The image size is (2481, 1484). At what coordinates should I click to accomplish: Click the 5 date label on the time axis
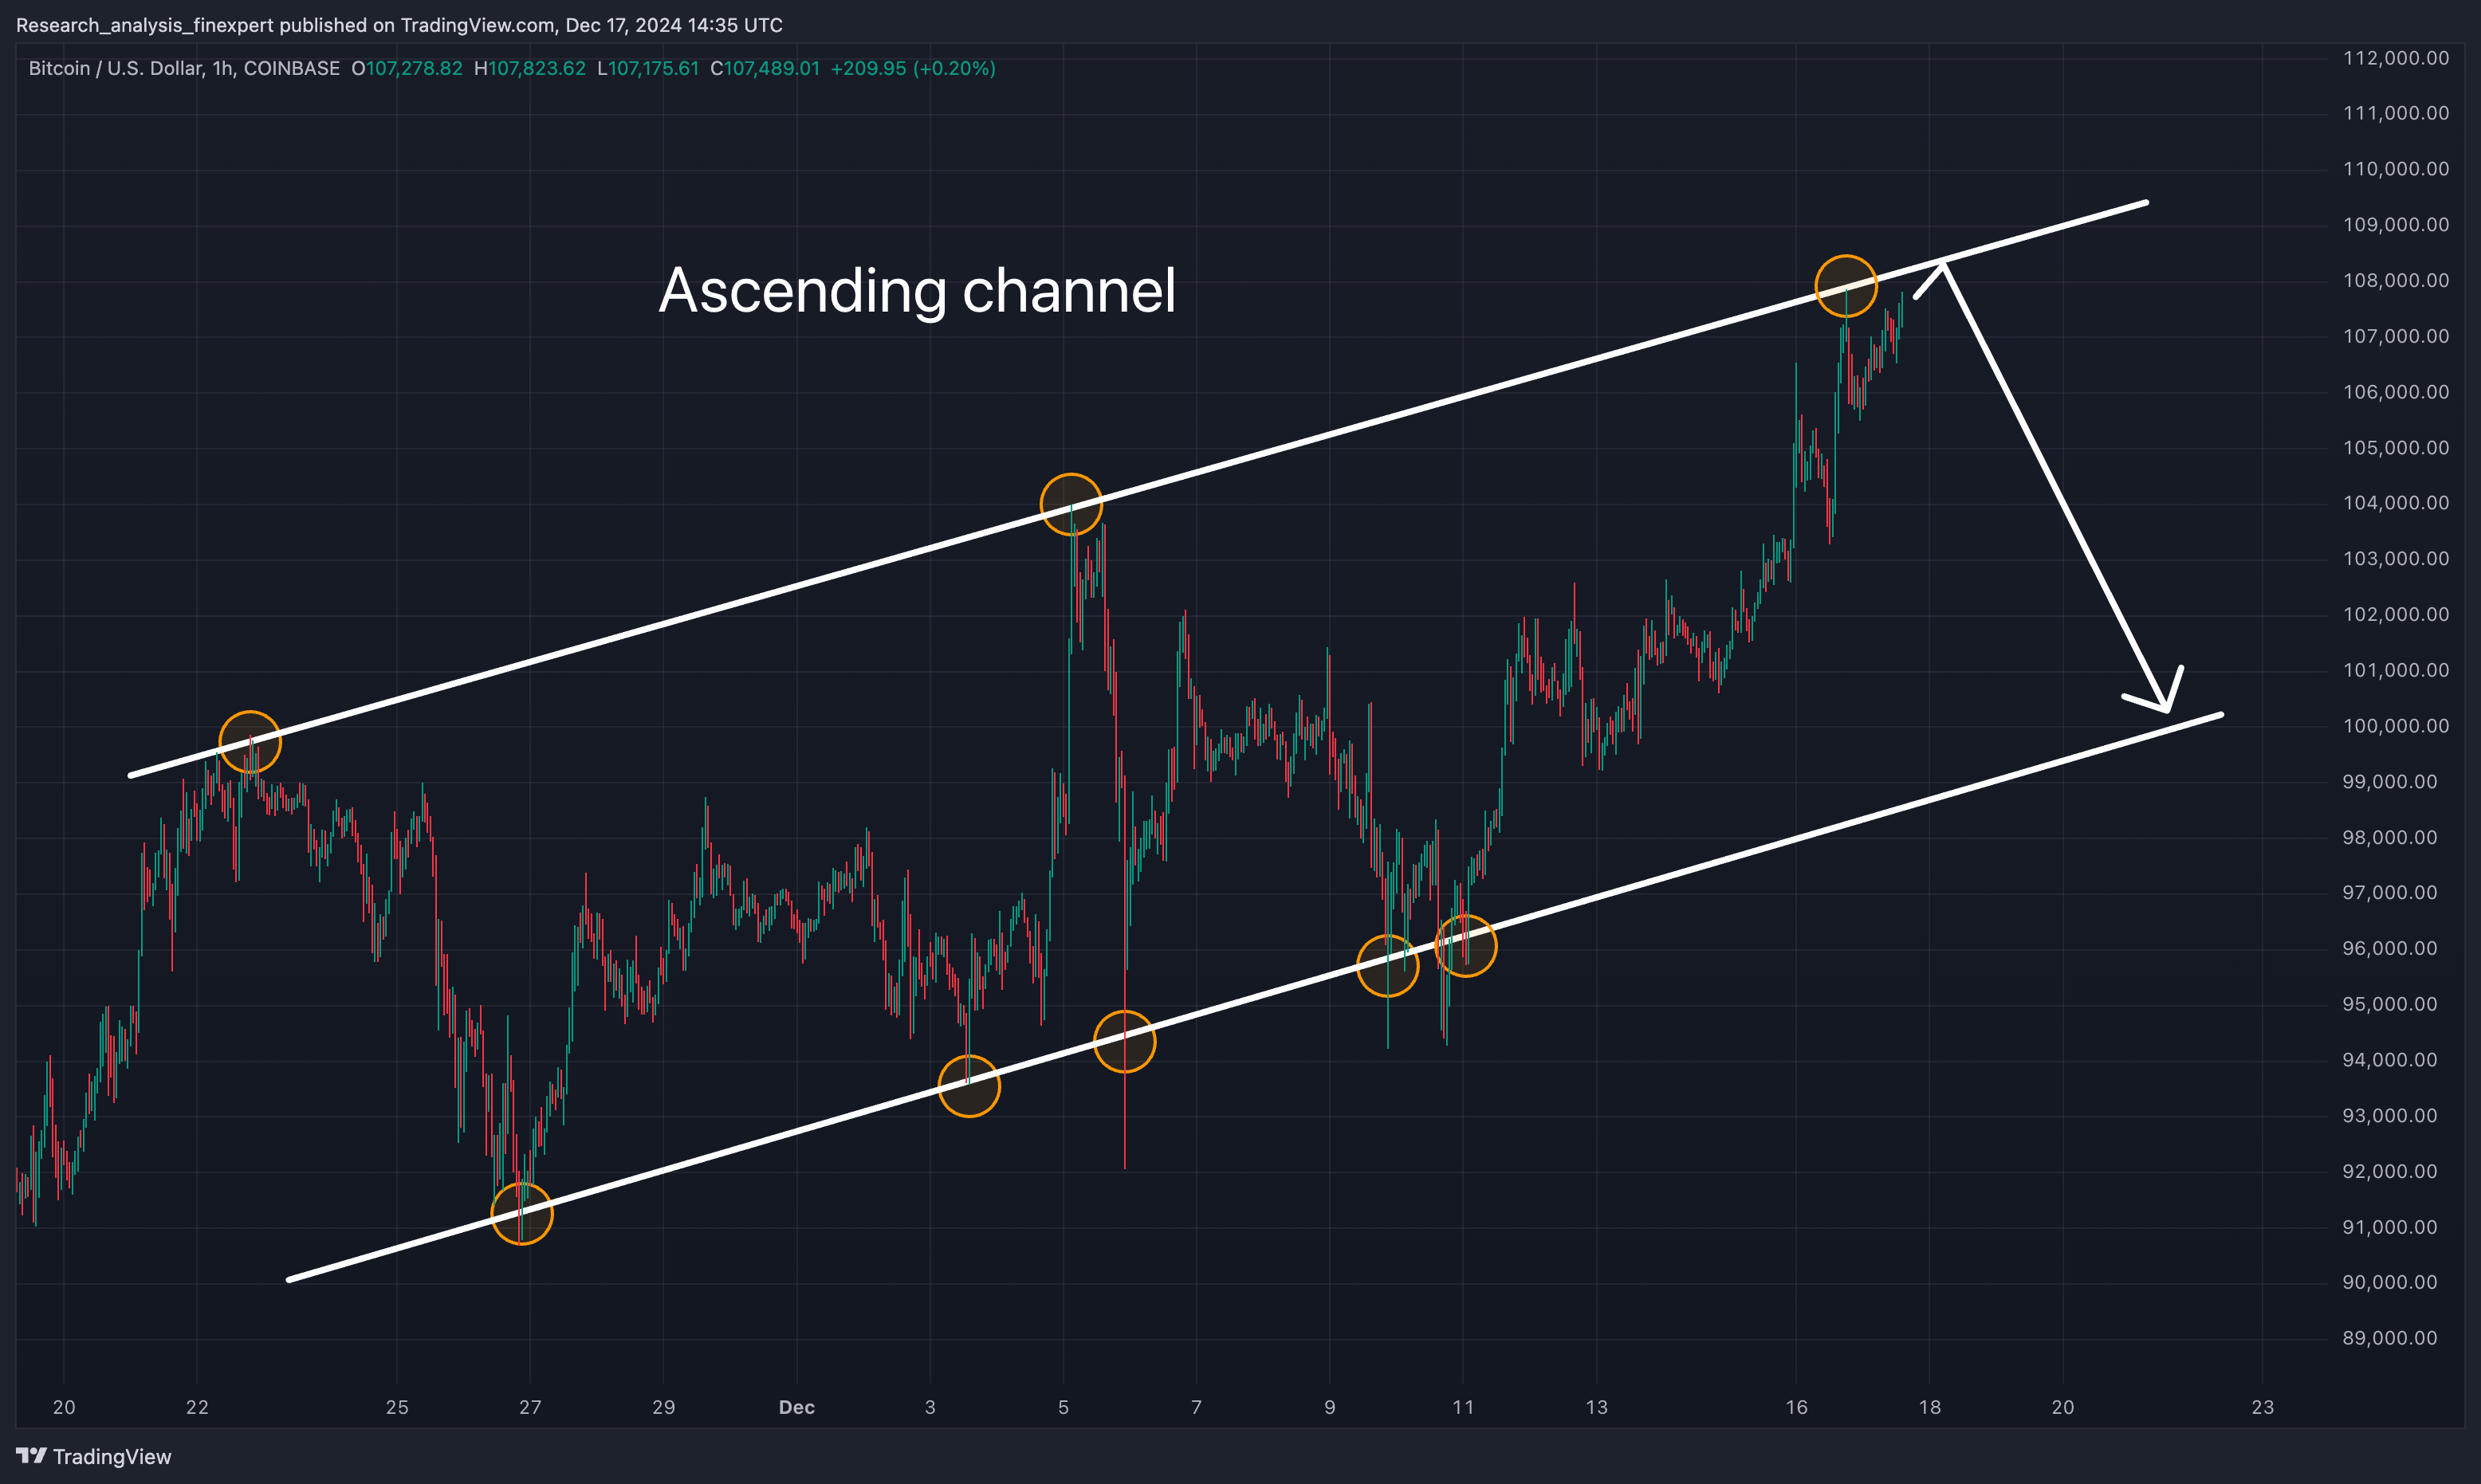(x=1063, y=1407)
